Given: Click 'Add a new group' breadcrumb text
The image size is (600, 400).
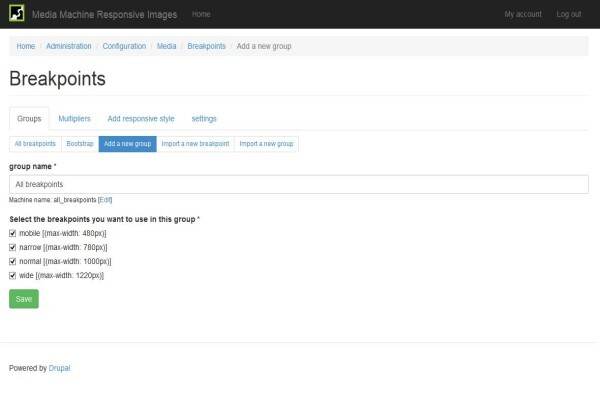Looking at the screenshot, I should 264,46.
